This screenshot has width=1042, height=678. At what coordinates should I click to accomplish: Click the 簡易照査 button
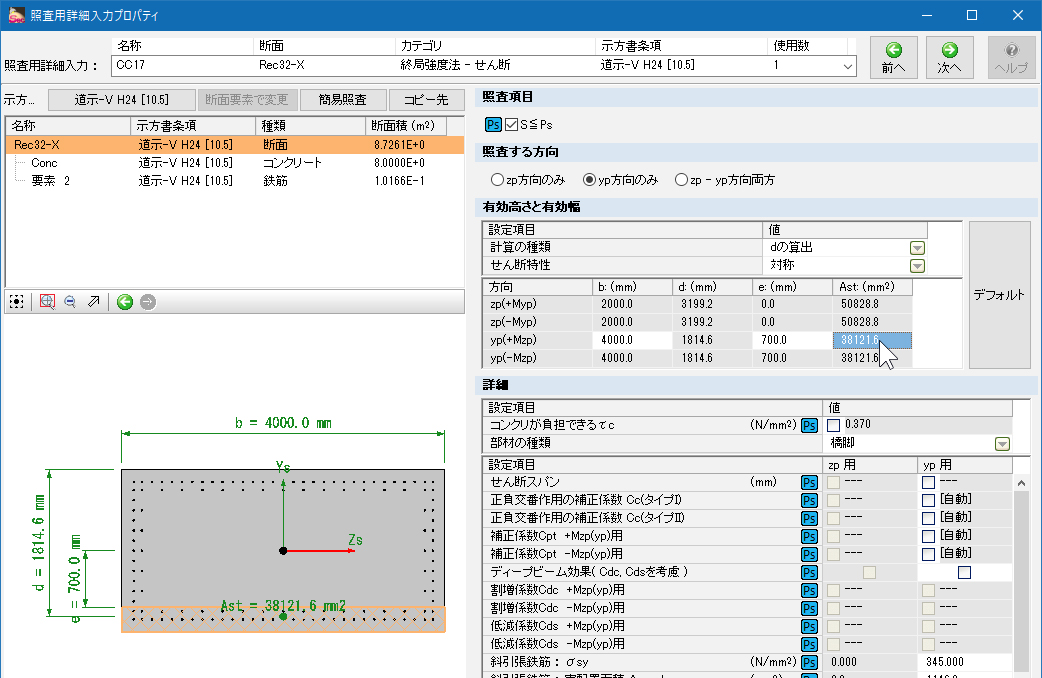click(343, 100)
